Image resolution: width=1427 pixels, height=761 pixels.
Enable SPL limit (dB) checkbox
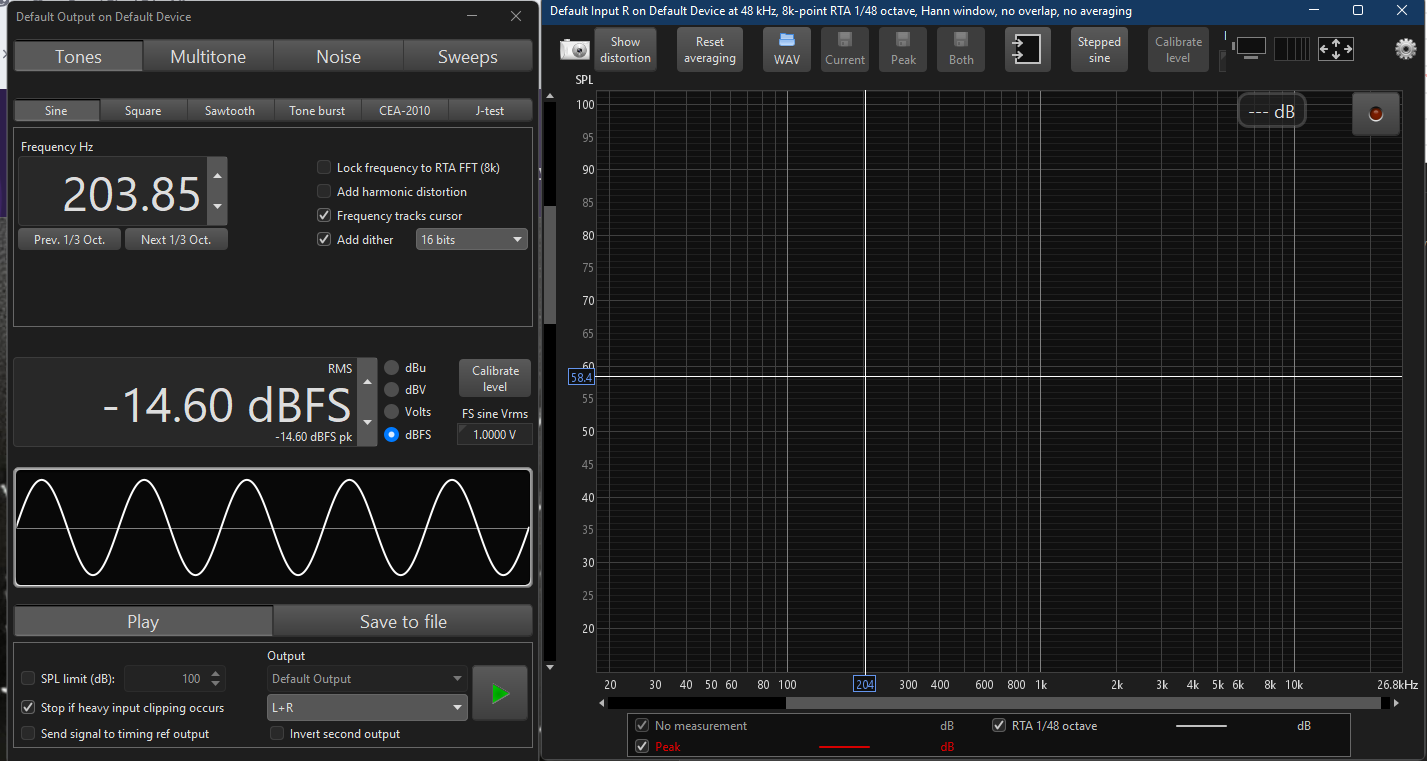pyautogui.click(x=28, y=679)
